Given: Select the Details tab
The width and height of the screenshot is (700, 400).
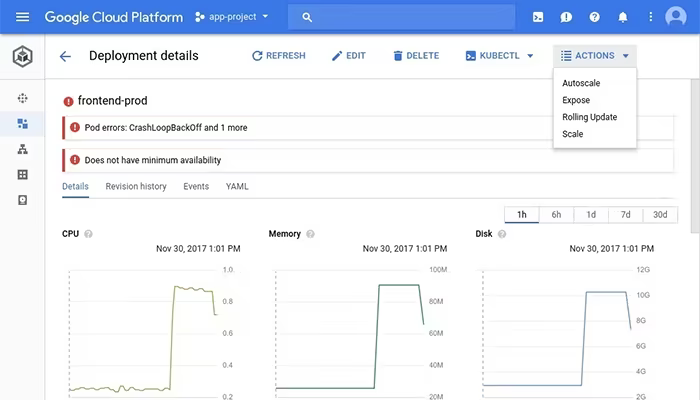Looking at the screenshot, I should (75, 186).
